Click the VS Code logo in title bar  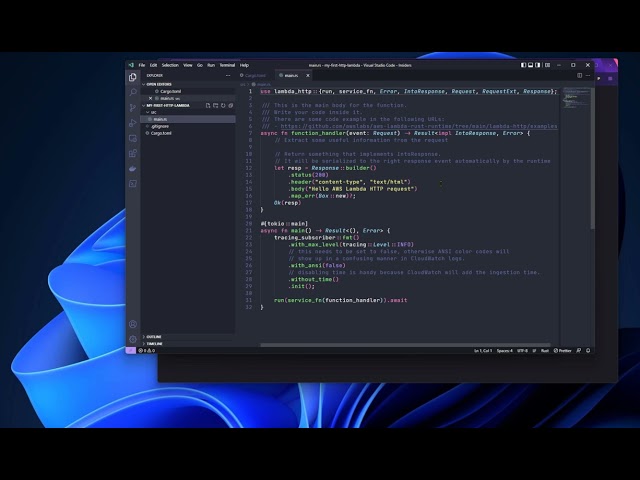click(131, 65)
